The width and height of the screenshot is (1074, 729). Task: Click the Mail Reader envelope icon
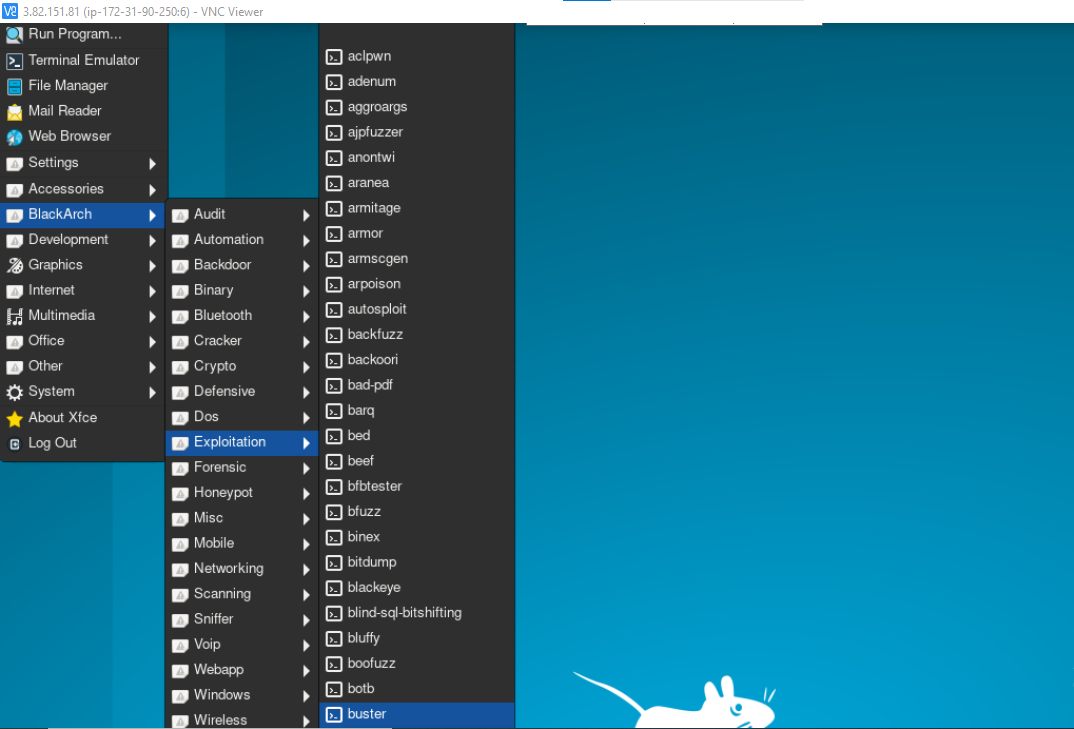point(14,112)
